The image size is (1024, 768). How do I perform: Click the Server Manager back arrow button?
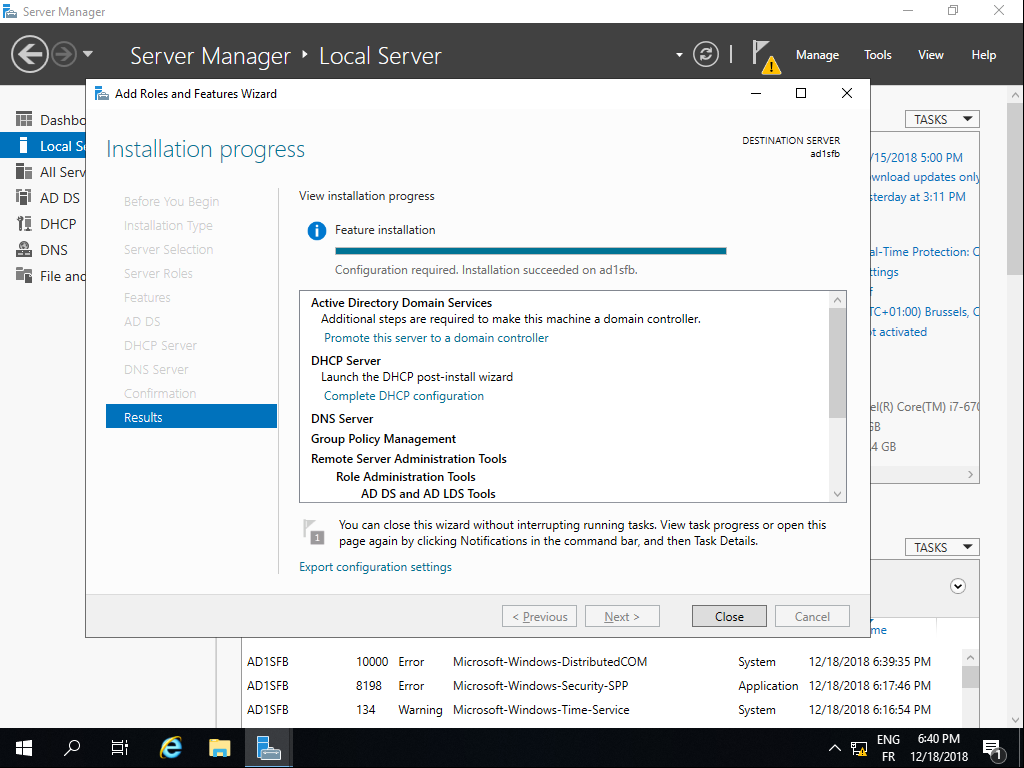click(31, 54)
